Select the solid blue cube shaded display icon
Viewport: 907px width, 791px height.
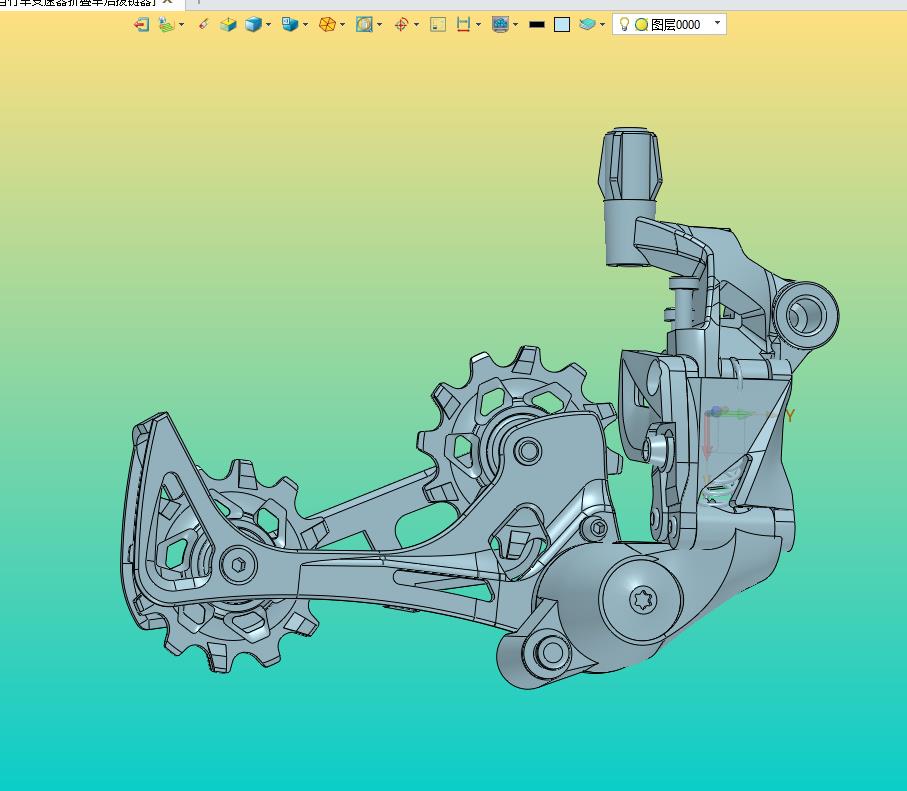[253, 24]
